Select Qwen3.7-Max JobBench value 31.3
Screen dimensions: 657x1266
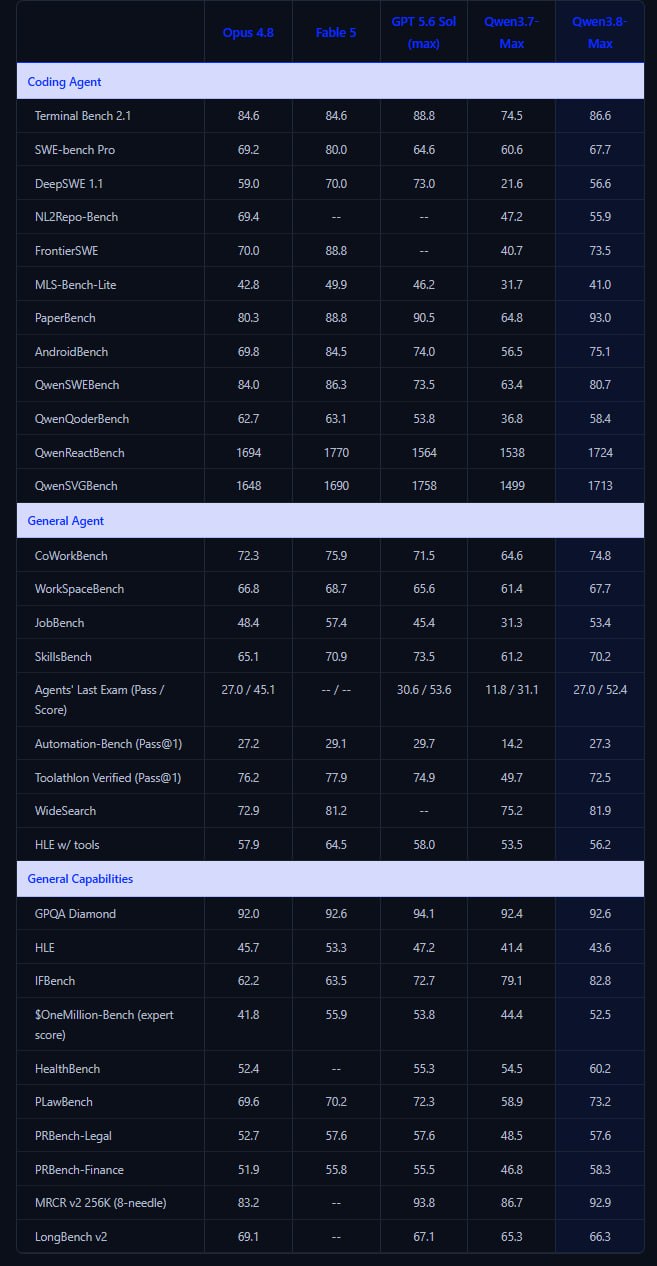(511, 623)
